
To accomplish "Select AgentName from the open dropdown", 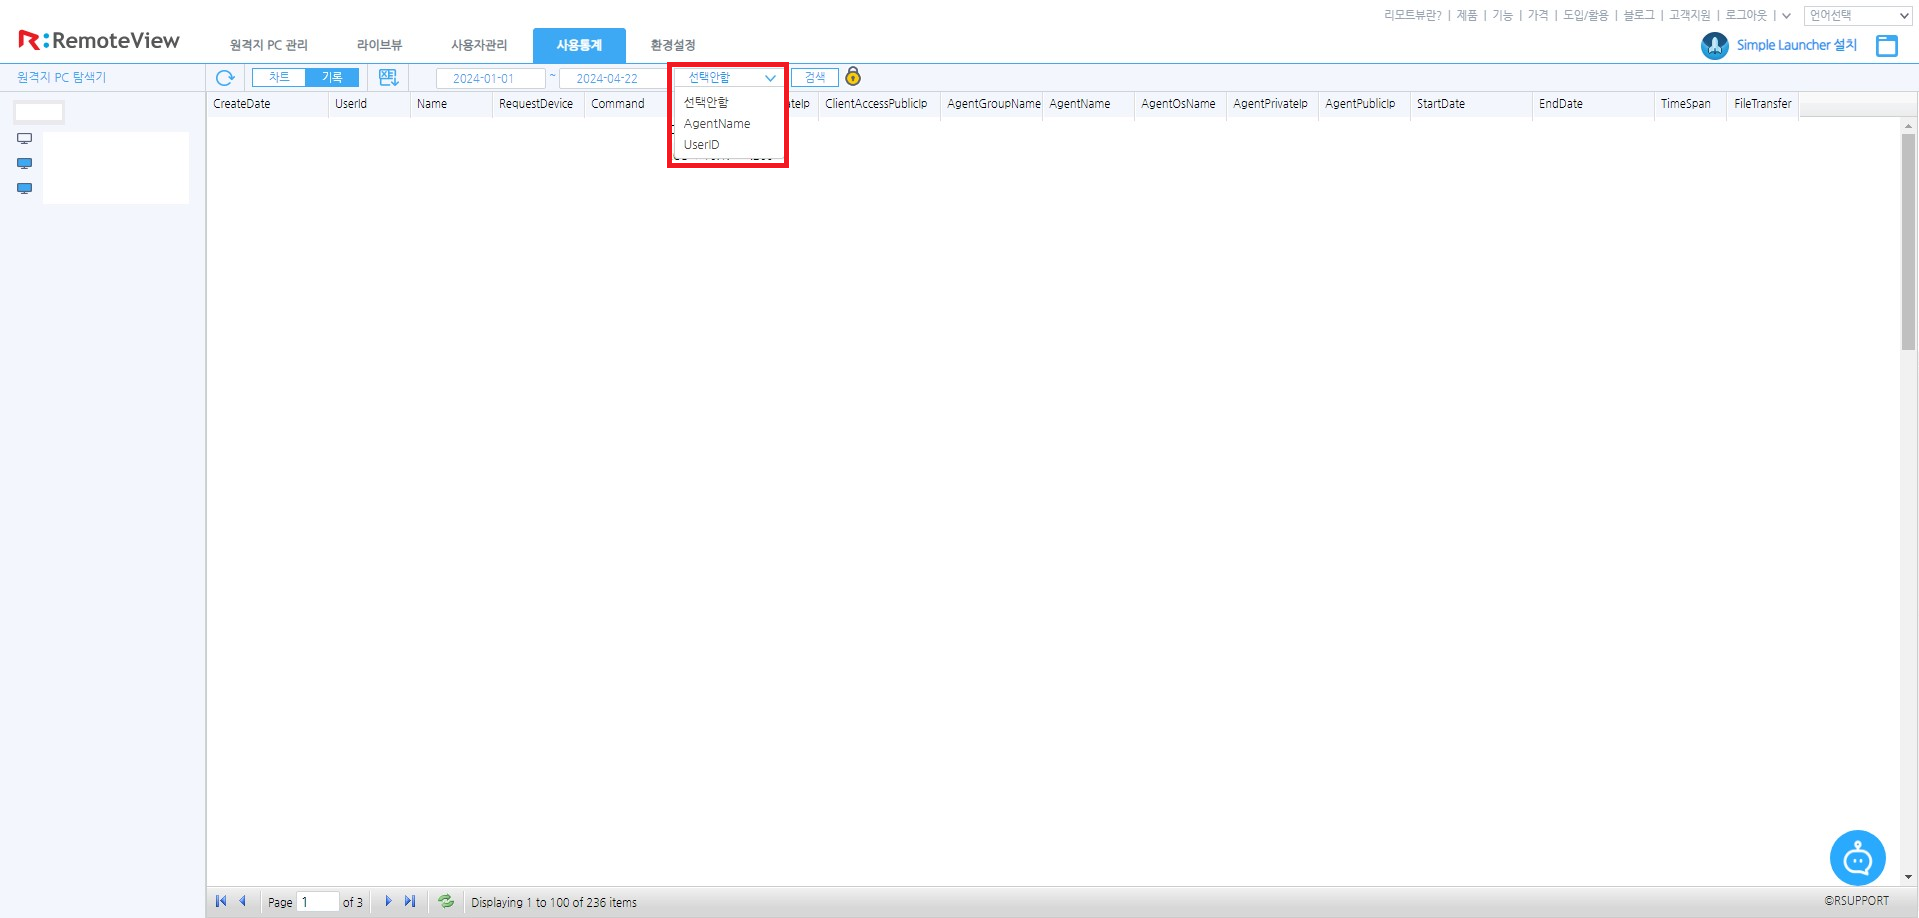I will pos(717,124).
